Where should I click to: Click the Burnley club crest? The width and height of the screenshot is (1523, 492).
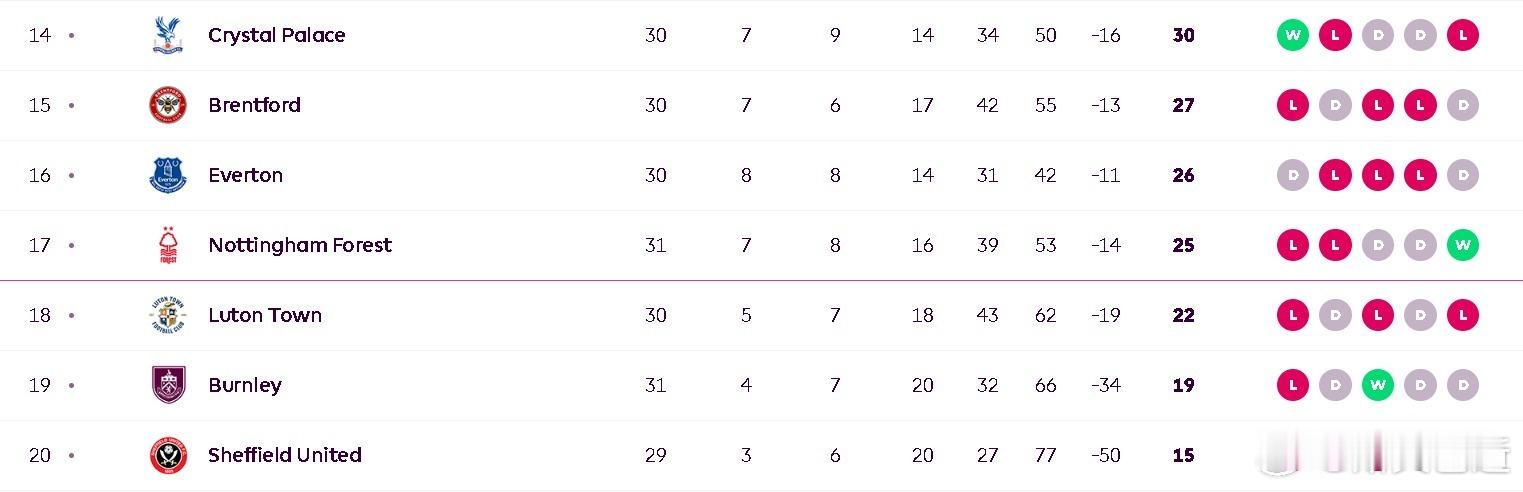(168, 385)
